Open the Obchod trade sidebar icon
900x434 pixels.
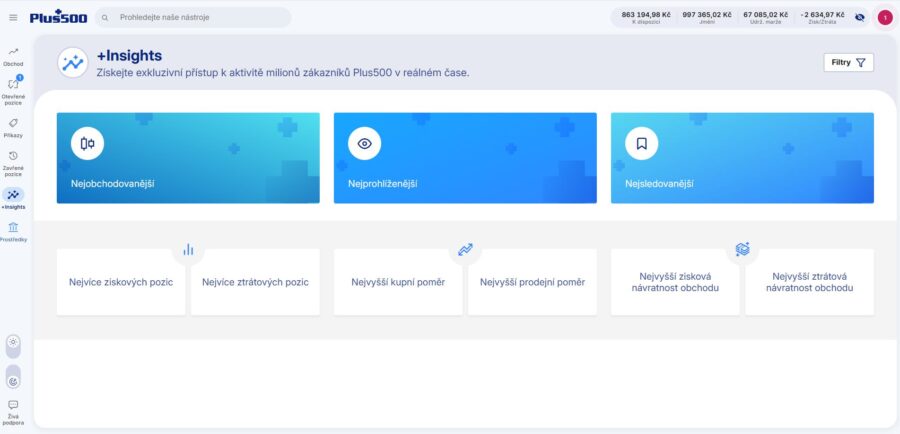[x=13, y=52]
